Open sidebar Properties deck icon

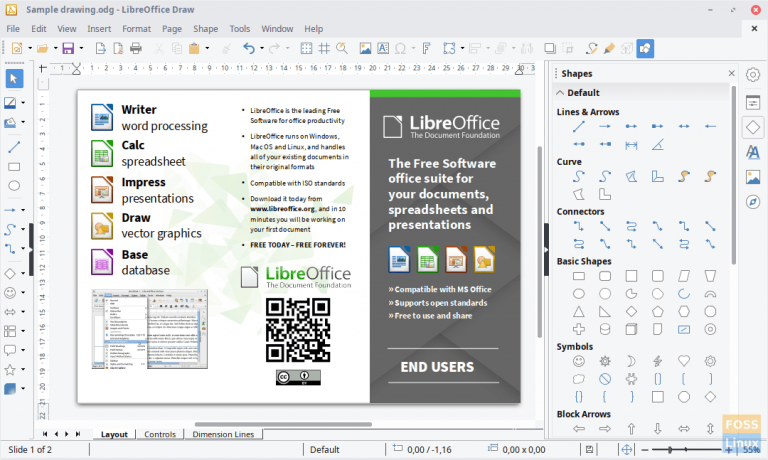pos(753,102)
